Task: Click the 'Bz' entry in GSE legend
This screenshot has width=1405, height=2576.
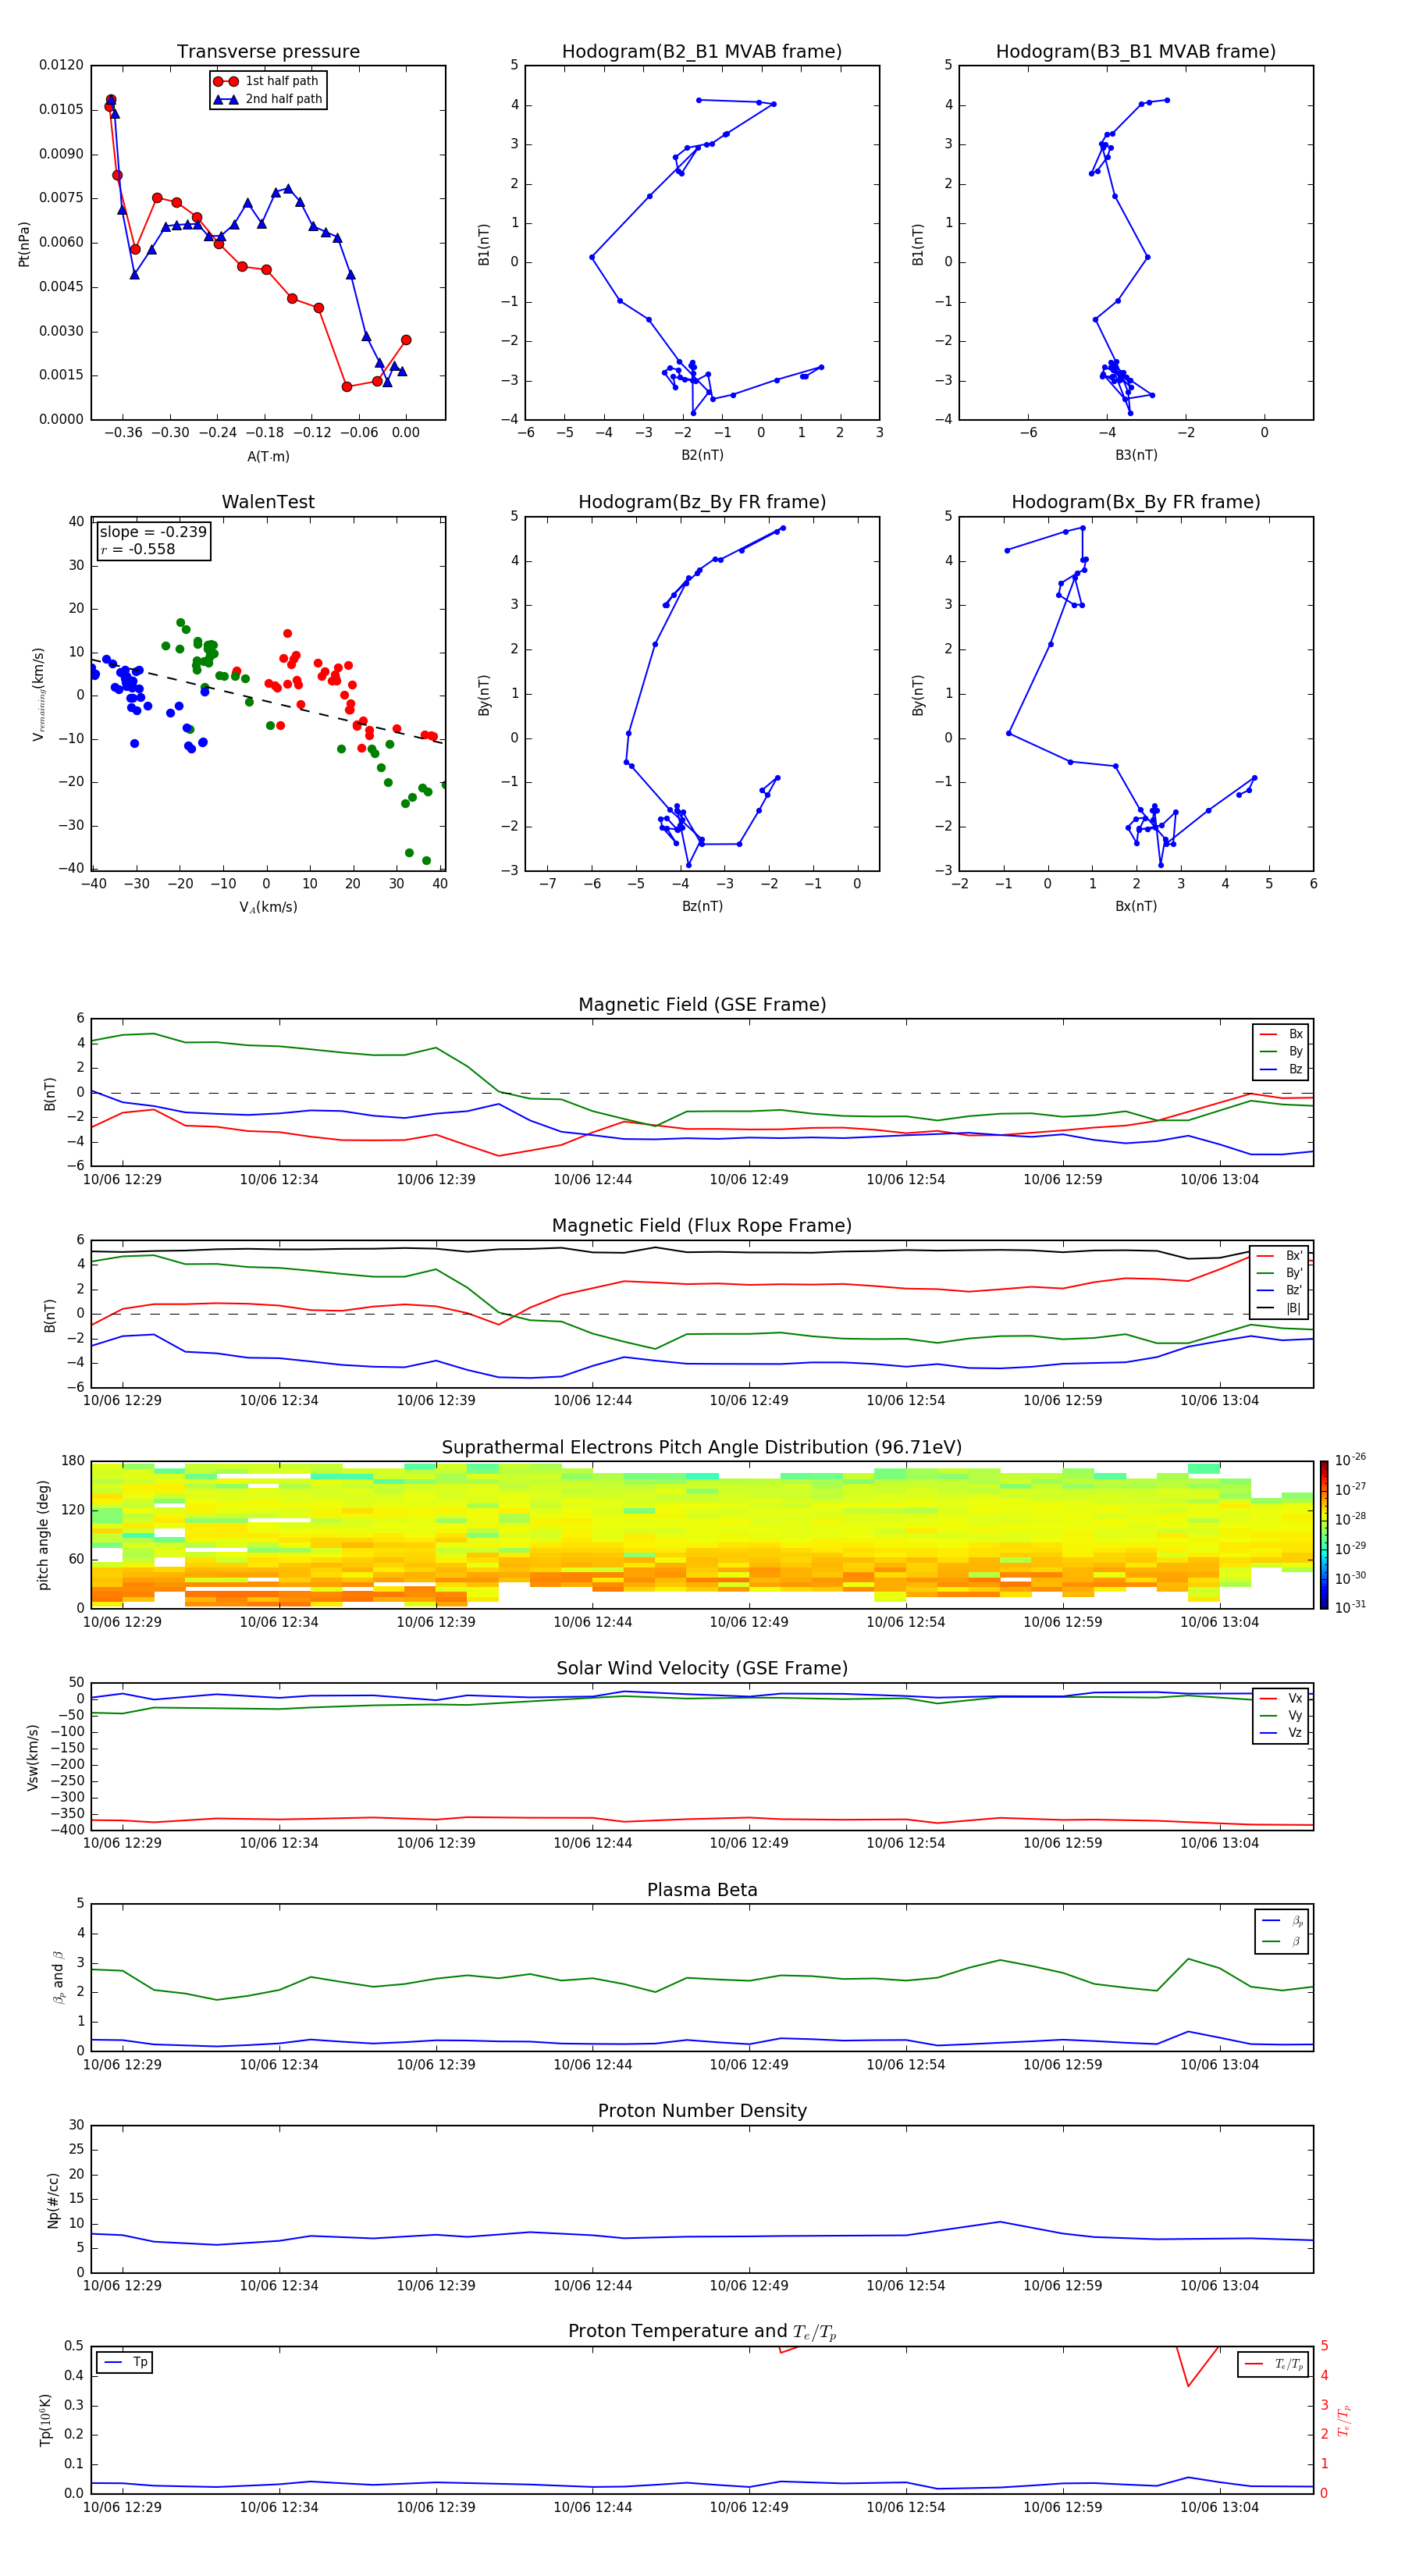Action: (1281, 1070)
